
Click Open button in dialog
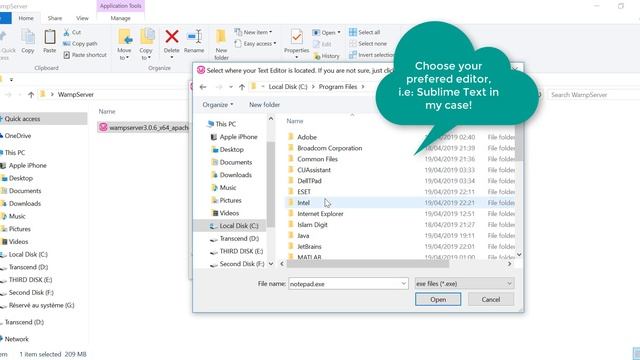click(x=438, y=299)
